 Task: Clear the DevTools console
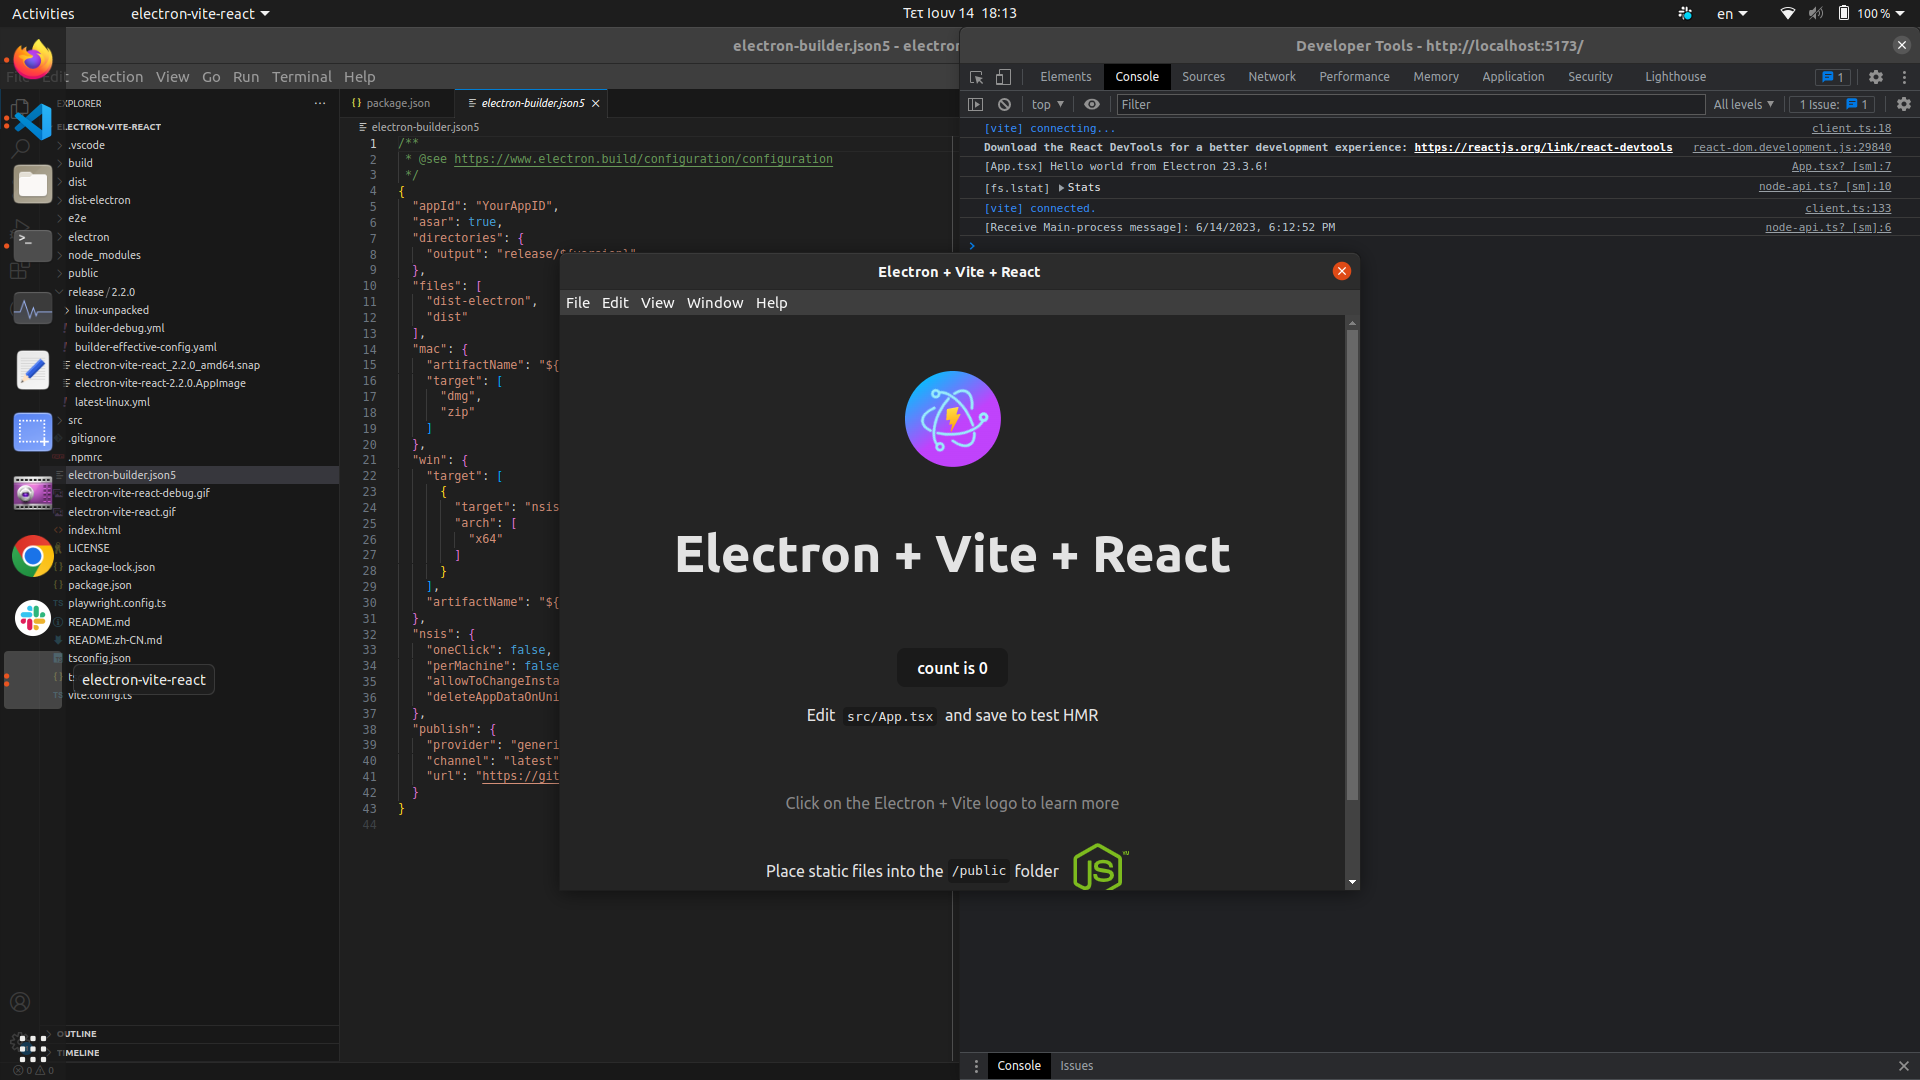1004,104
